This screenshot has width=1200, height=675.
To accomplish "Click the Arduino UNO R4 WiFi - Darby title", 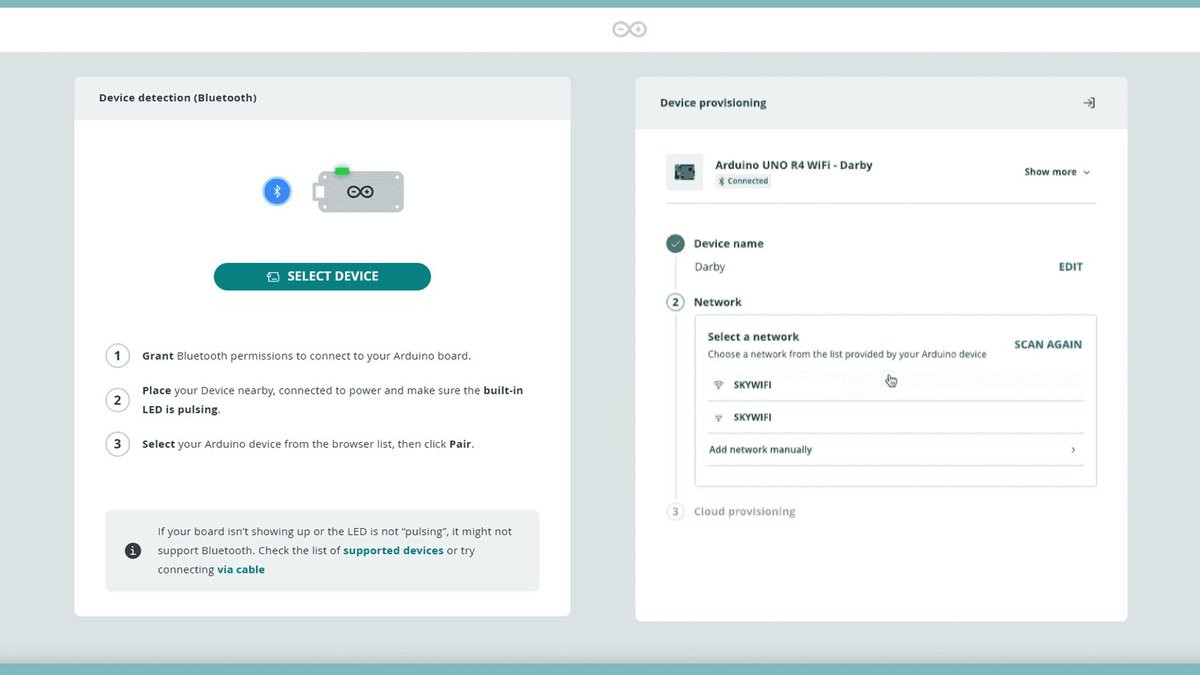I will coord(794,165).
